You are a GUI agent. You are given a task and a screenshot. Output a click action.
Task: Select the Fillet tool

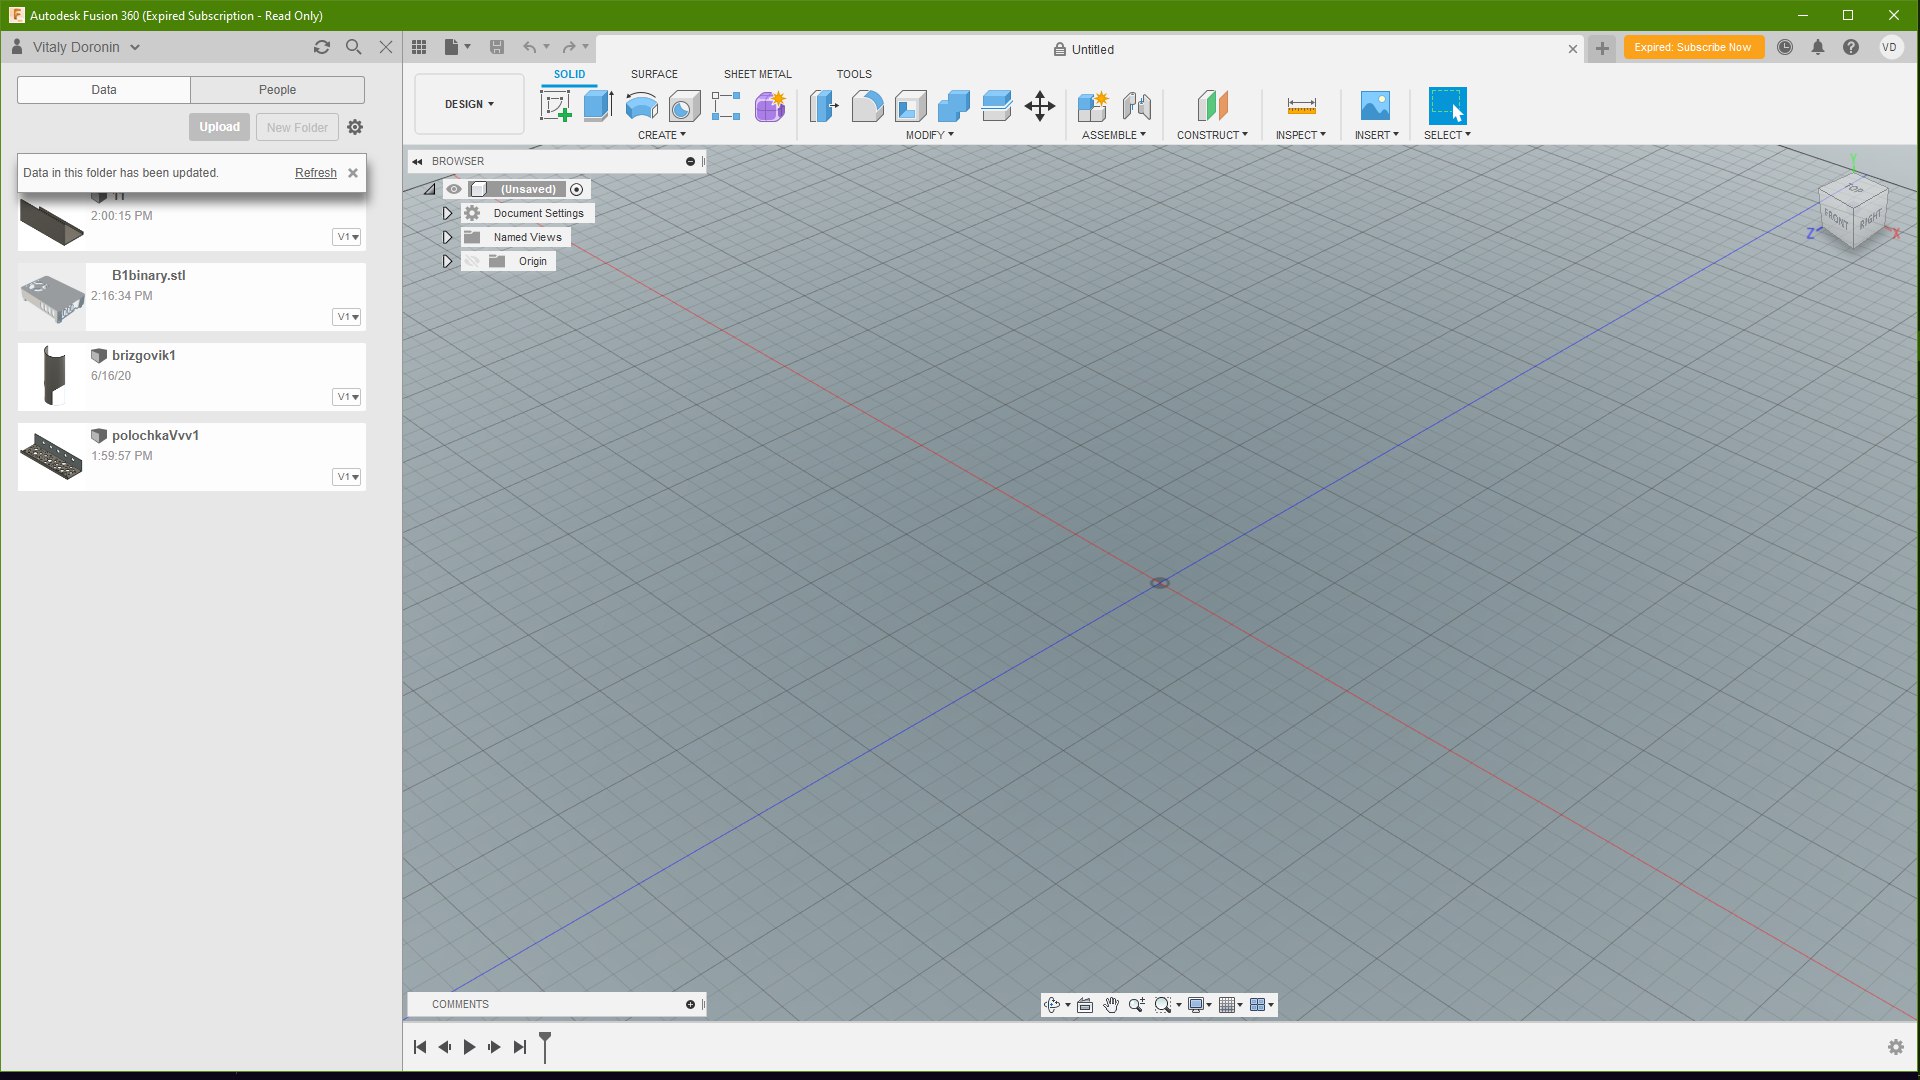coord(867,105)
